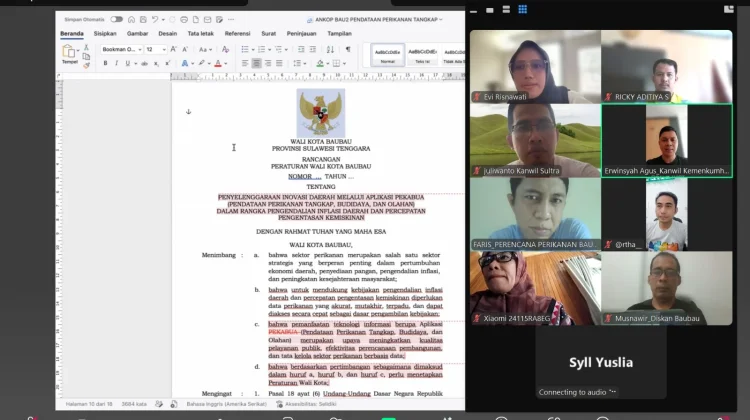Decrease font size with the smaller A icon

(185, 49)
